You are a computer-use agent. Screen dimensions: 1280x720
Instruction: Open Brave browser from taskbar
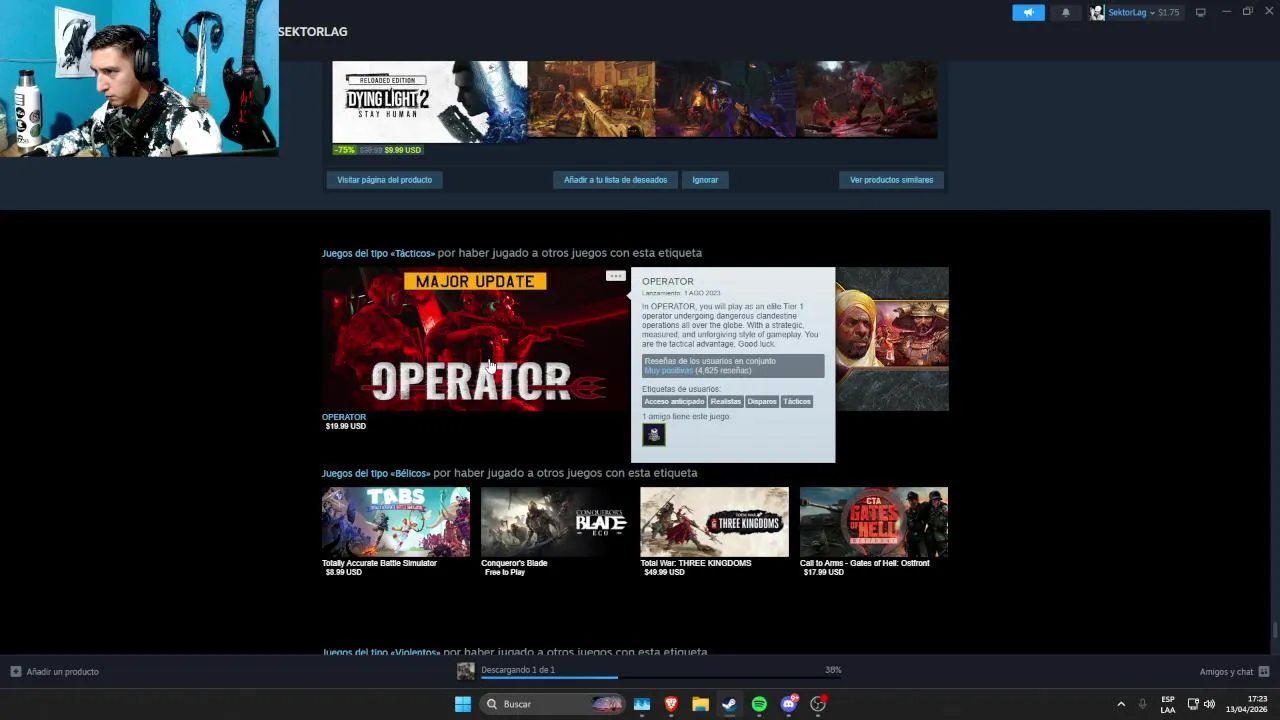click(671, 704)
